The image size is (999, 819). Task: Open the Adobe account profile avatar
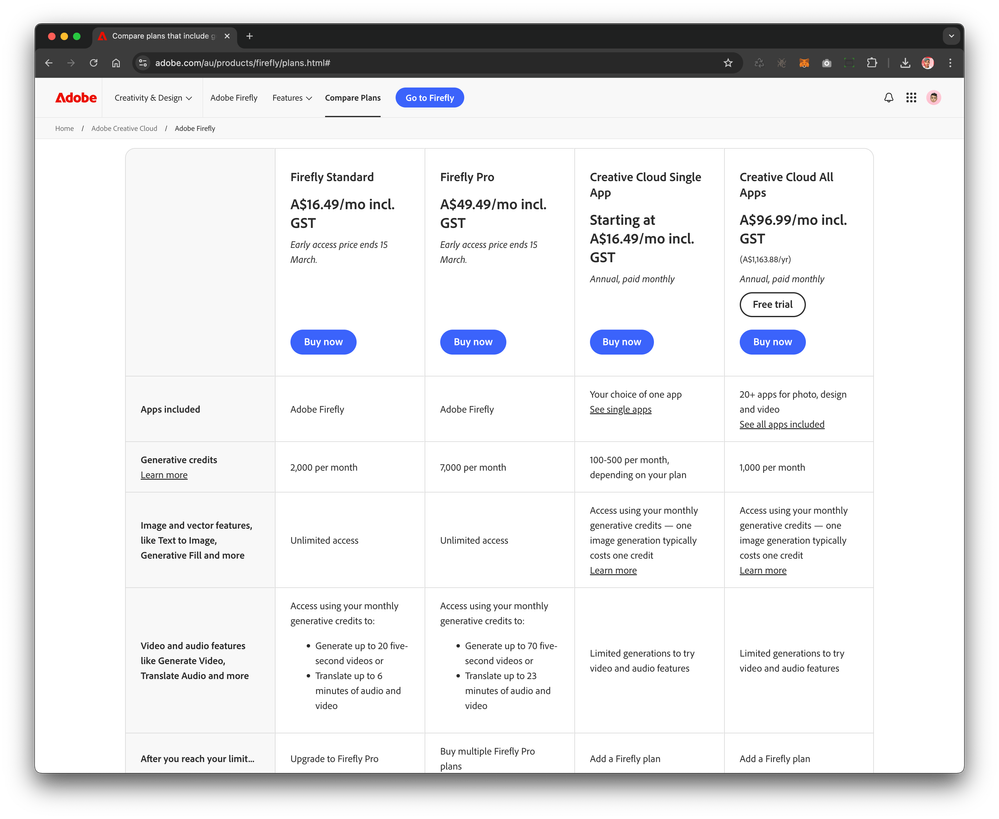pos(933,98)
